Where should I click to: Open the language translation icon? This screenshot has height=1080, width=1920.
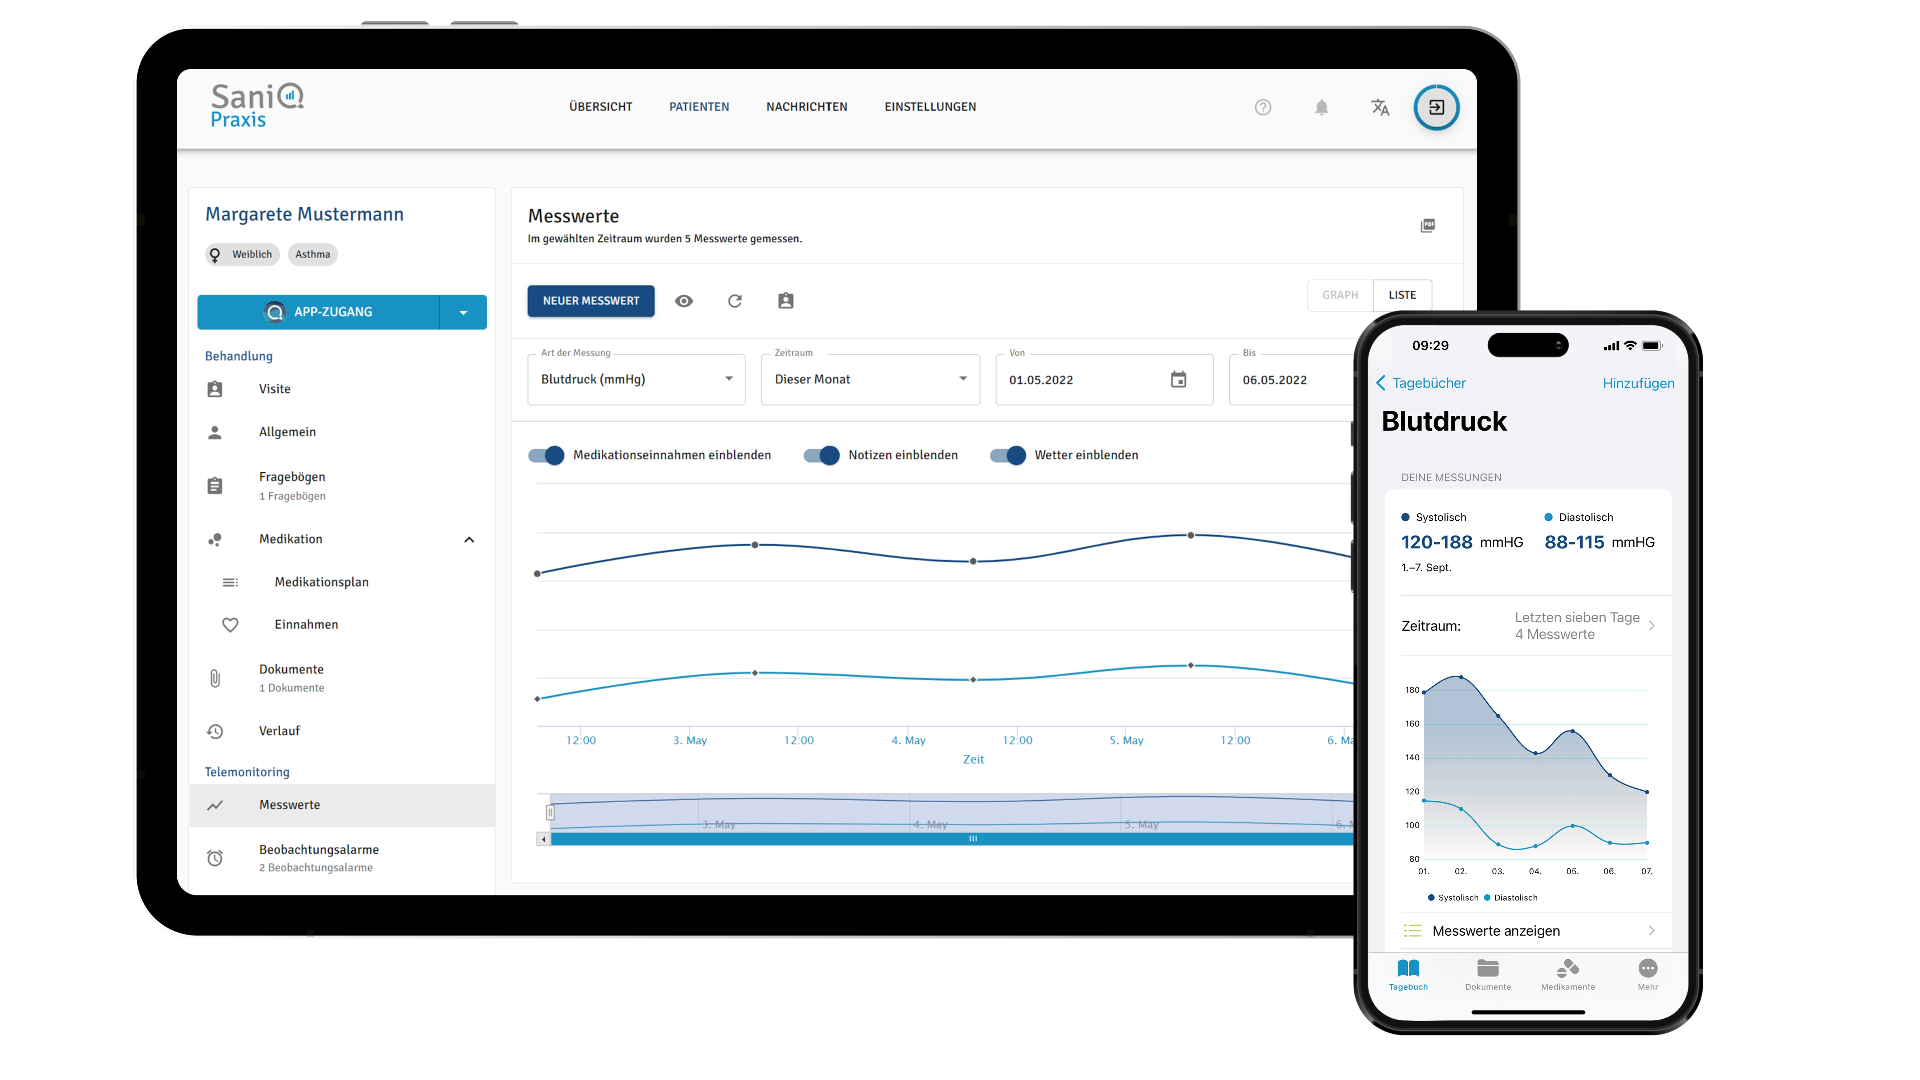[1380, 107]
